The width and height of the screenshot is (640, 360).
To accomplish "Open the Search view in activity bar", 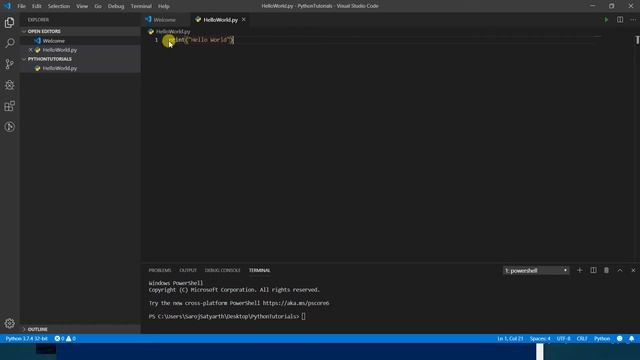I will pos(9,43).
